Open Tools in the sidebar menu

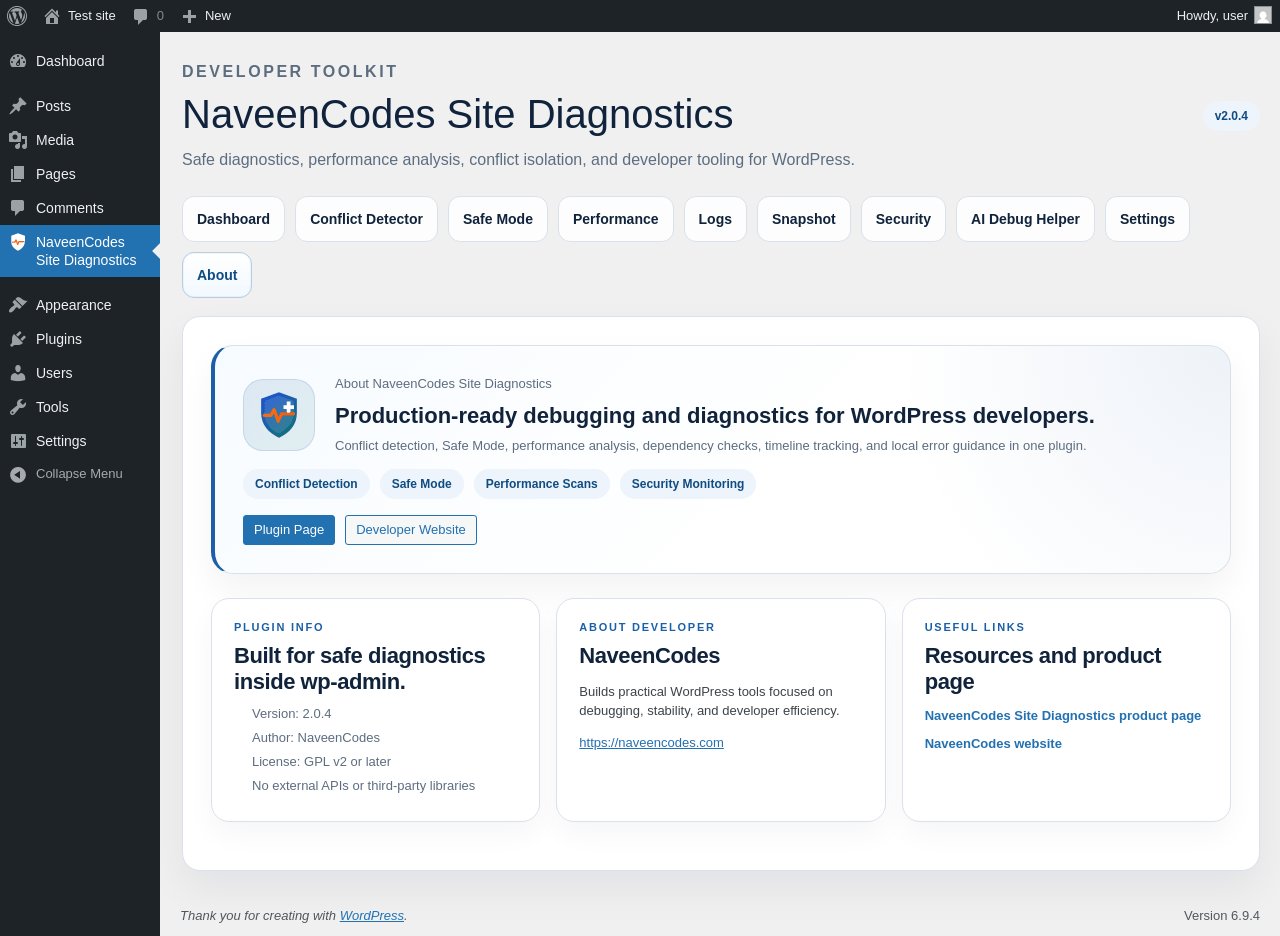click(x=80, y=407)
